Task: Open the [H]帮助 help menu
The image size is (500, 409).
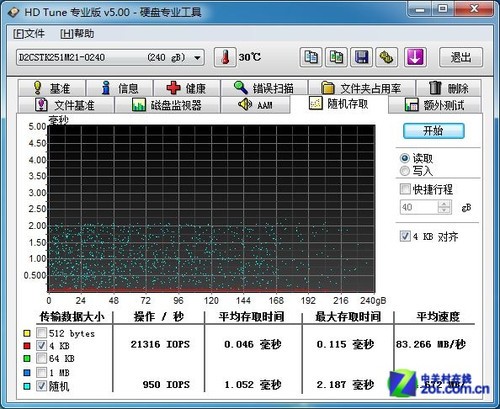Action: click(x=77, y=34)
